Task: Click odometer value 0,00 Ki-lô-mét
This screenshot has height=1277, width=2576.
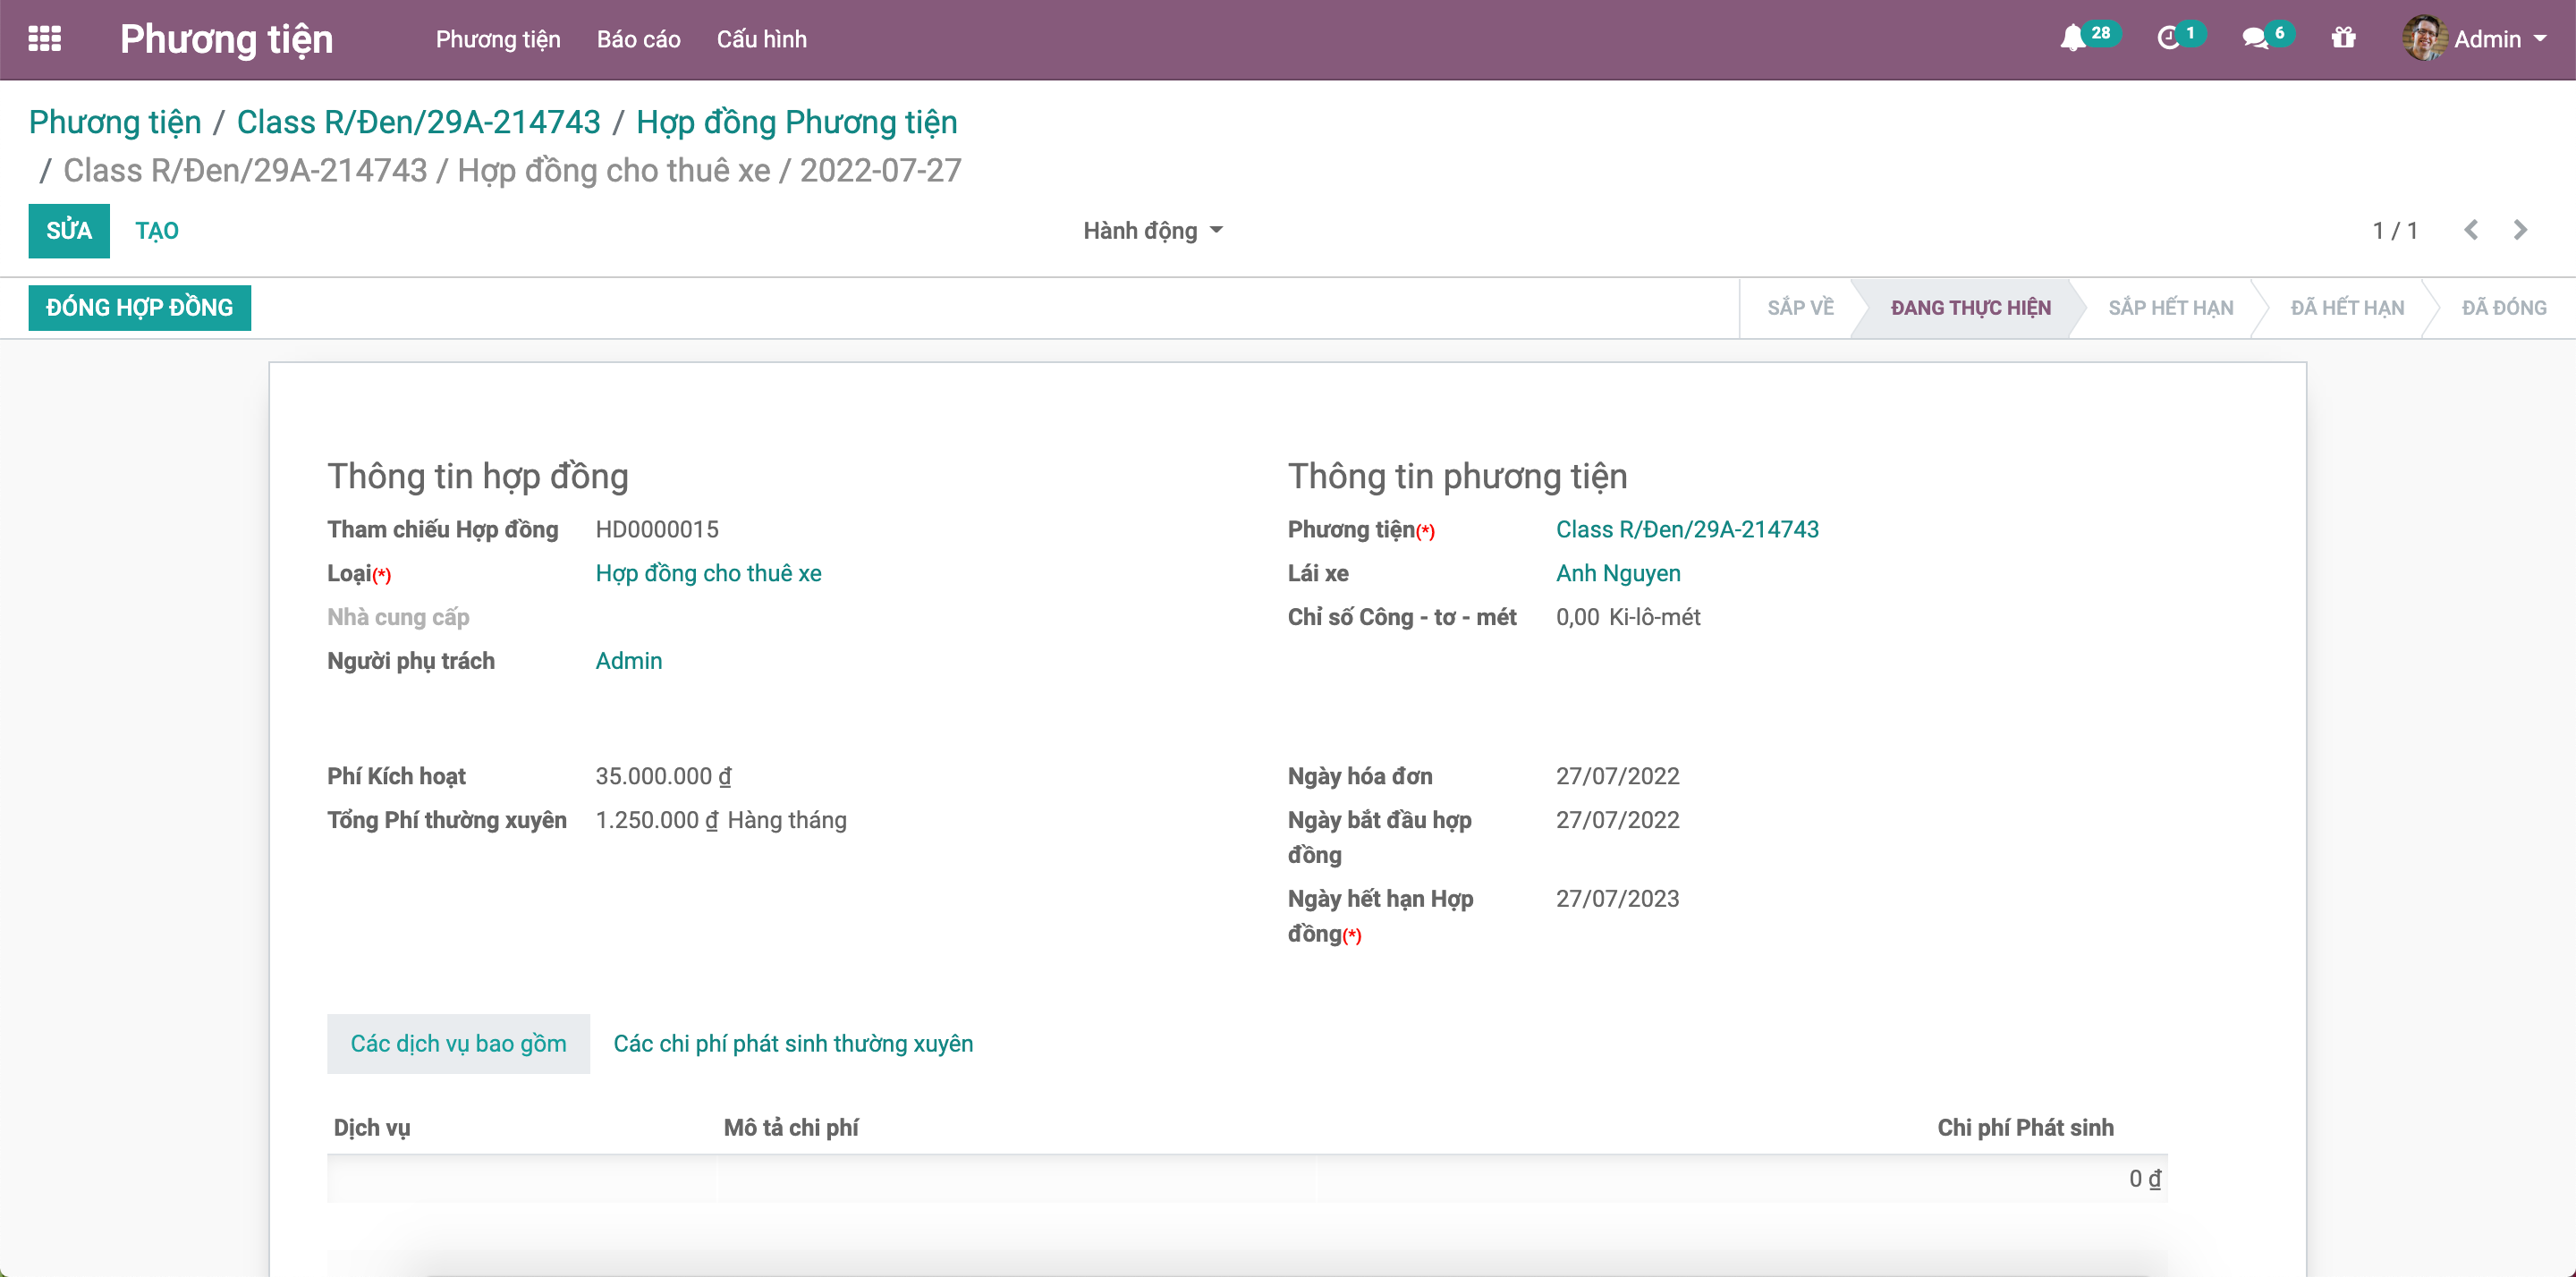Action: (1628, 618)
